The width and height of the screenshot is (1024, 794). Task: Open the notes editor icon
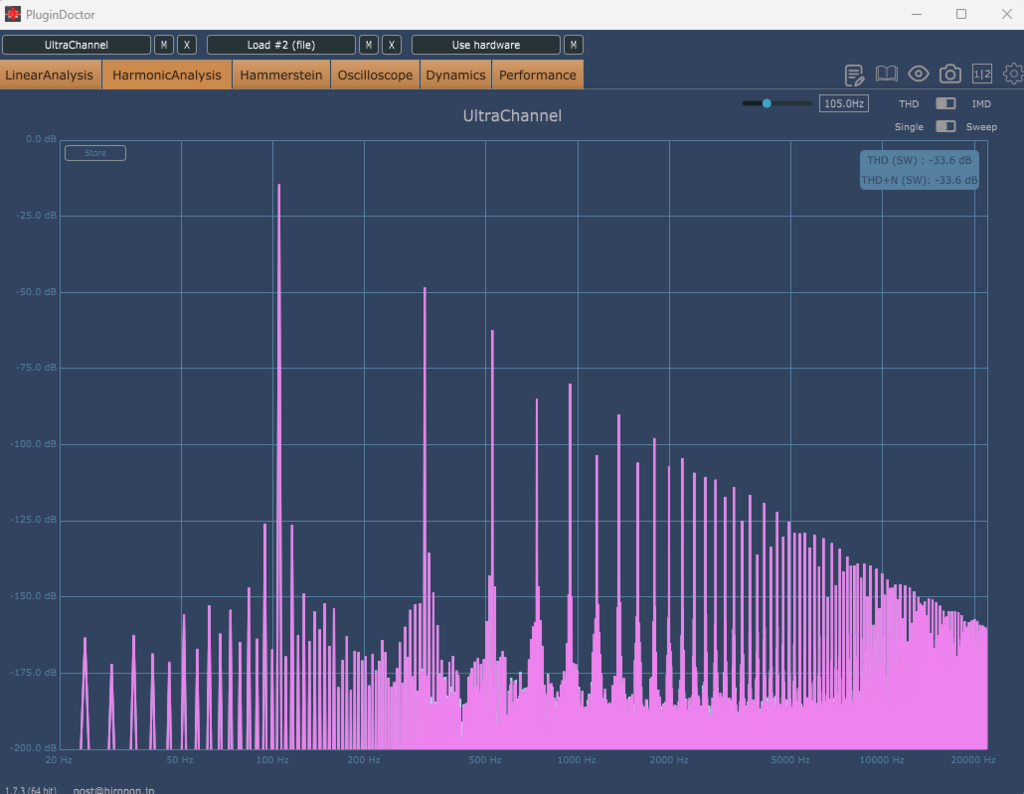point(854,74)
